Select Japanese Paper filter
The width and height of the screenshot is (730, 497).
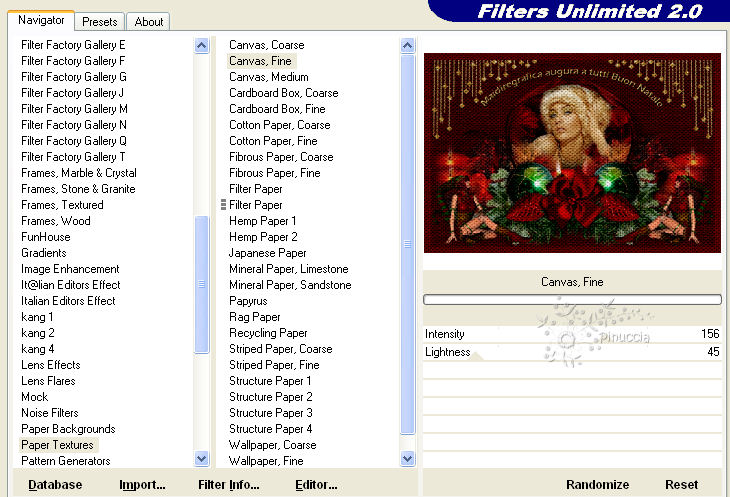click(x=267, y=253)
